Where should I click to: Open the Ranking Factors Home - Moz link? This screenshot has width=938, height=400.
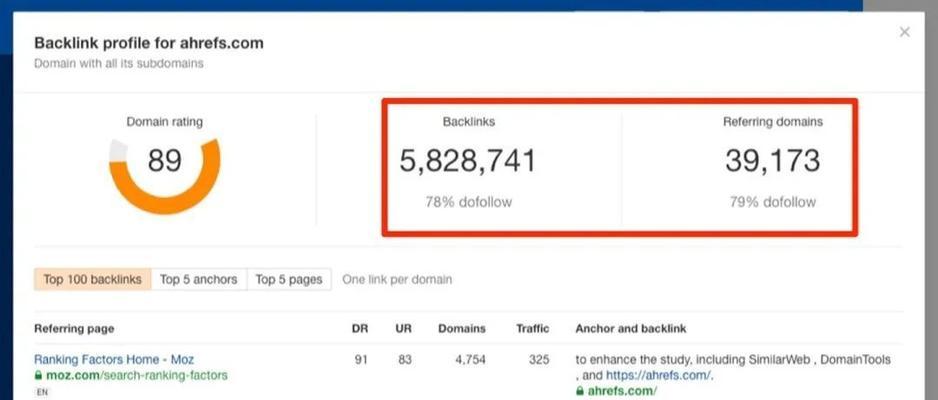[114, 359]
